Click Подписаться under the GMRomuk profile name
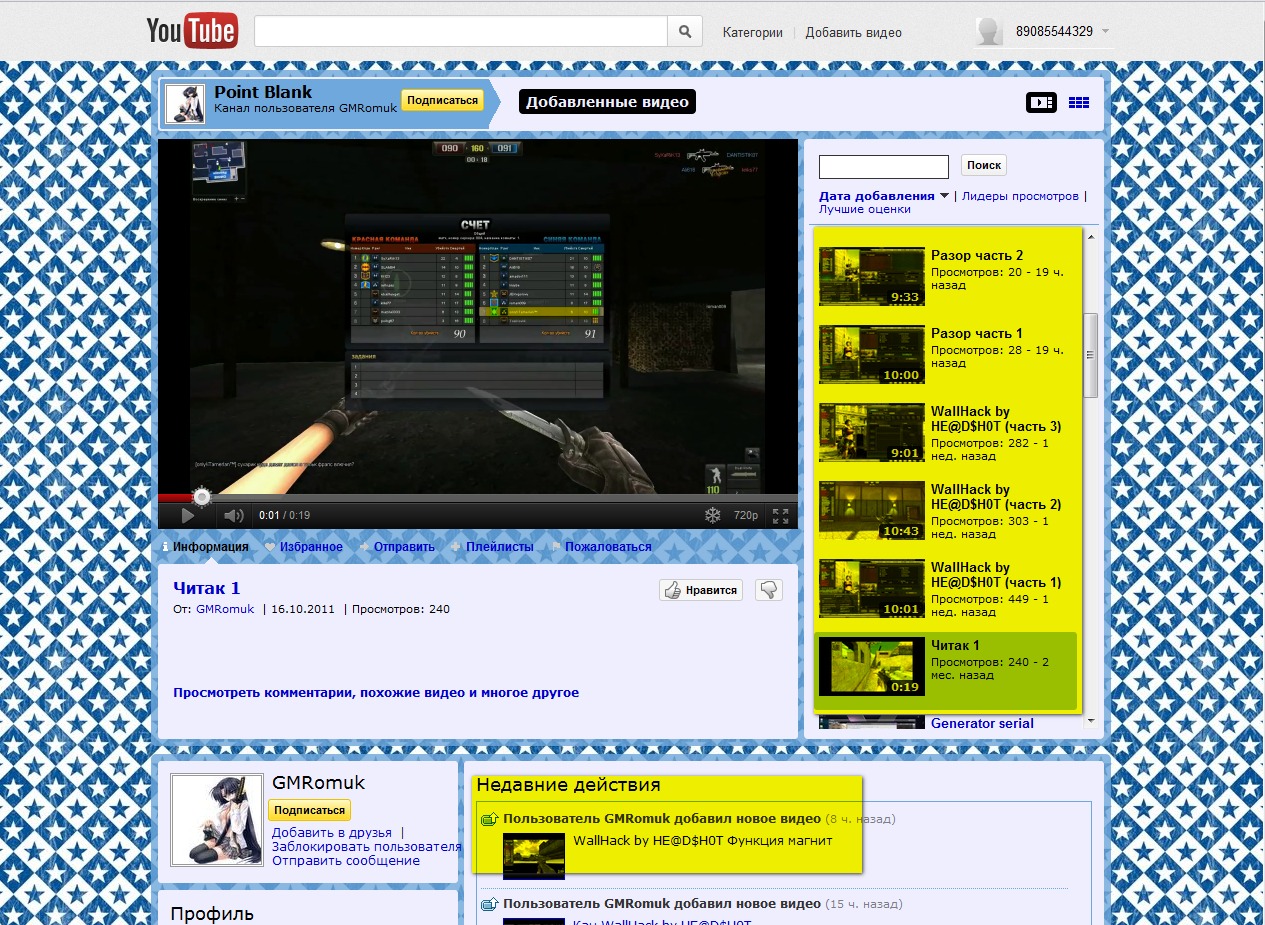Image resolution: width=1265 pixels, height=925 pixels. pos(309,810)
